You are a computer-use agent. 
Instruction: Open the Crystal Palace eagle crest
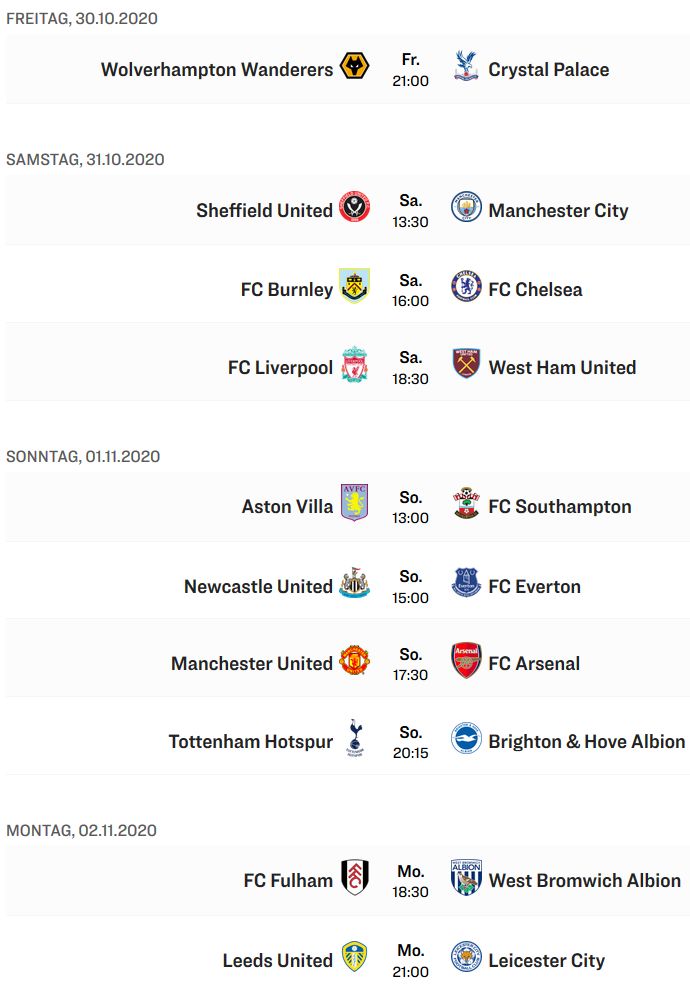point(466,66)
